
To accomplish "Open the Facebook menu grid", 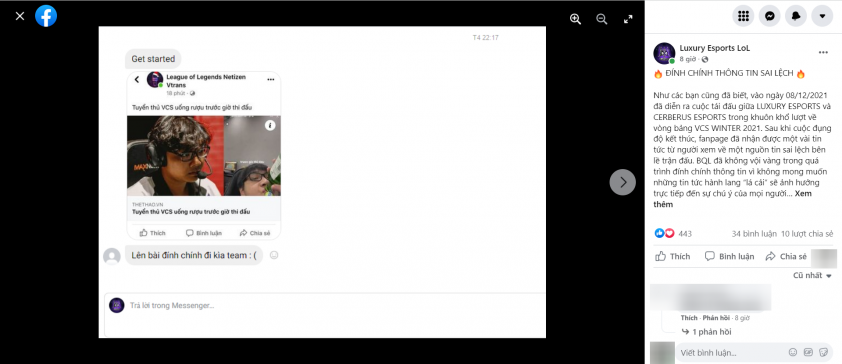I will 743,16.
